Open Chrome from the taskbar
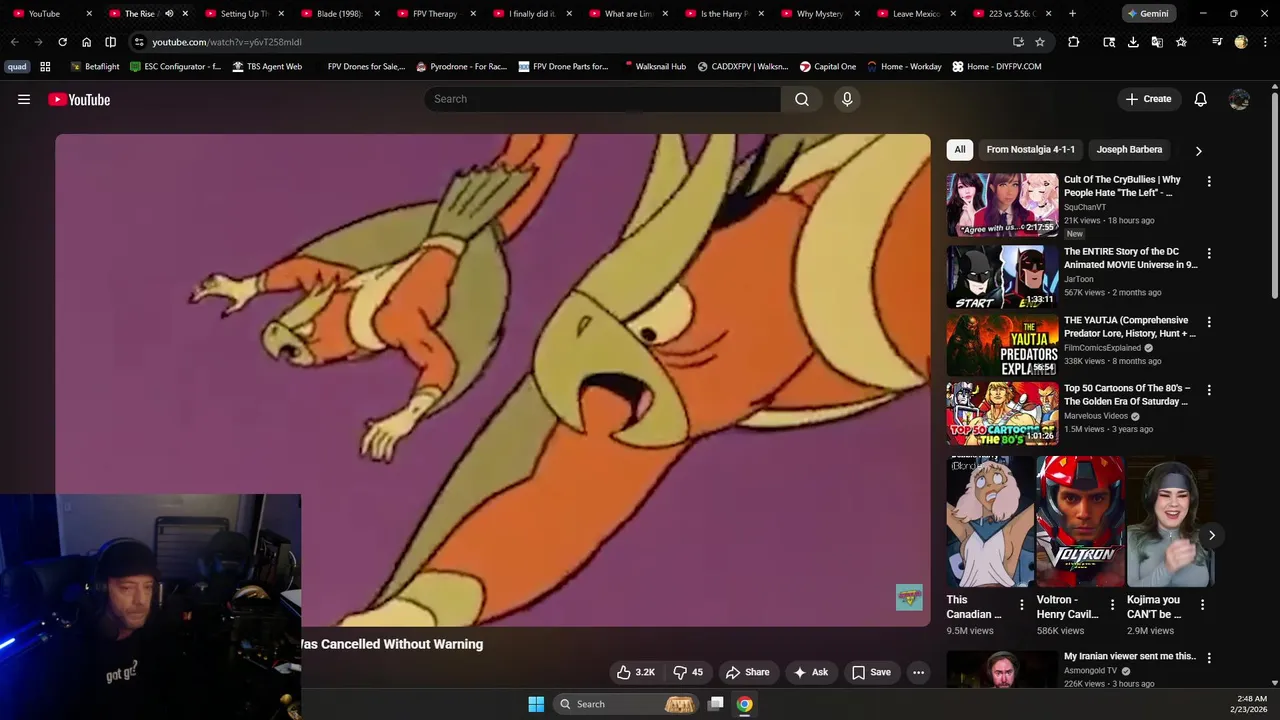 [x=745, y=704]
